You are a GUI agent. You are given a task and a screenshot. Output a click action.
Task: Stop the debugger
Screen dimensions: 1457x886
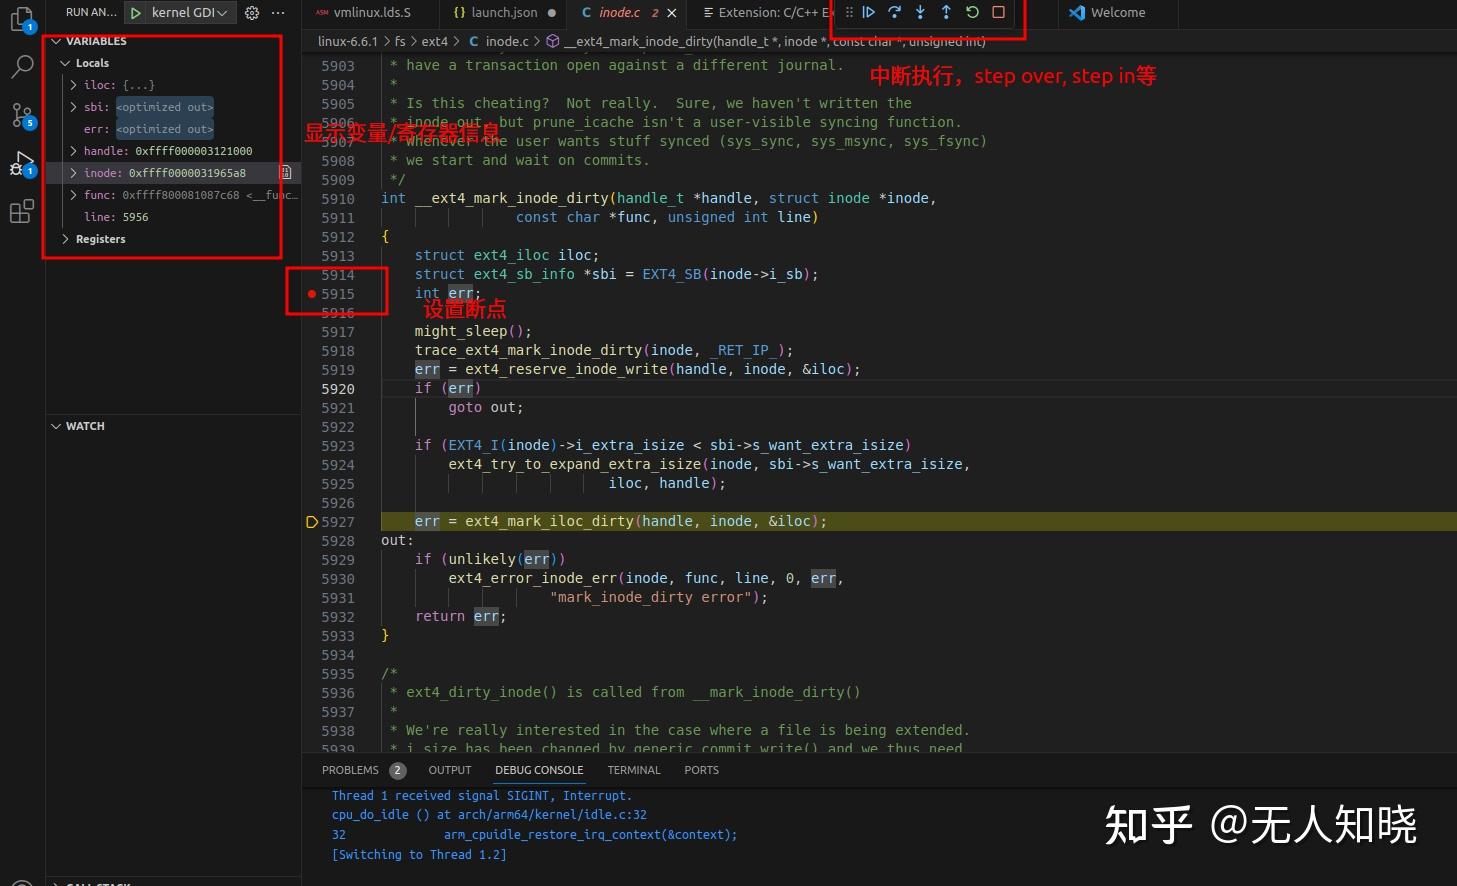pos(996,12)
